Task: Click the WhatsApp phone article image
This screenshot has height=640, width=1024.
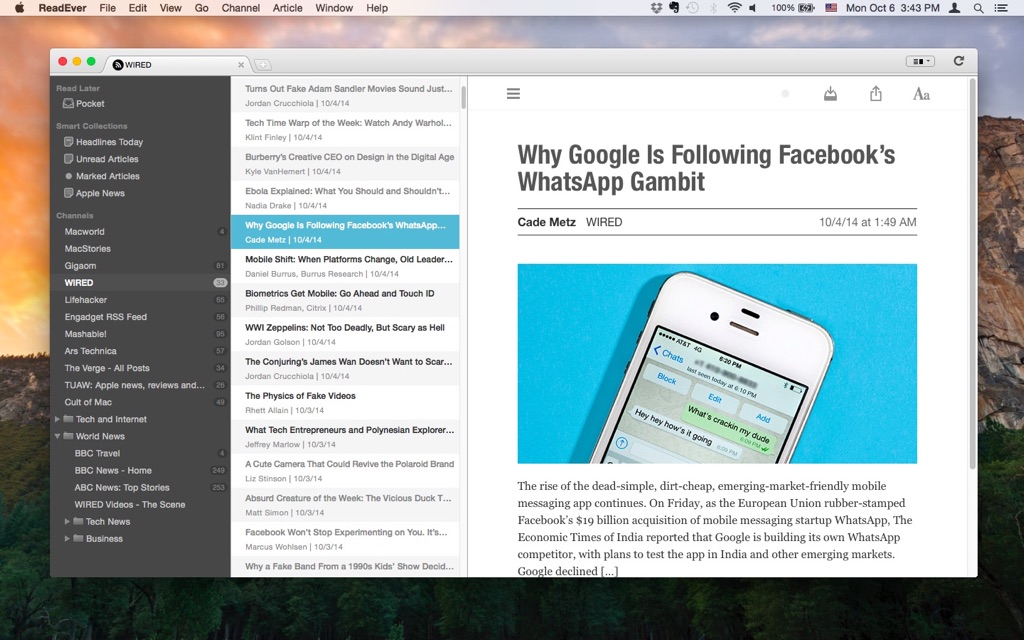Action: [717, 364]
